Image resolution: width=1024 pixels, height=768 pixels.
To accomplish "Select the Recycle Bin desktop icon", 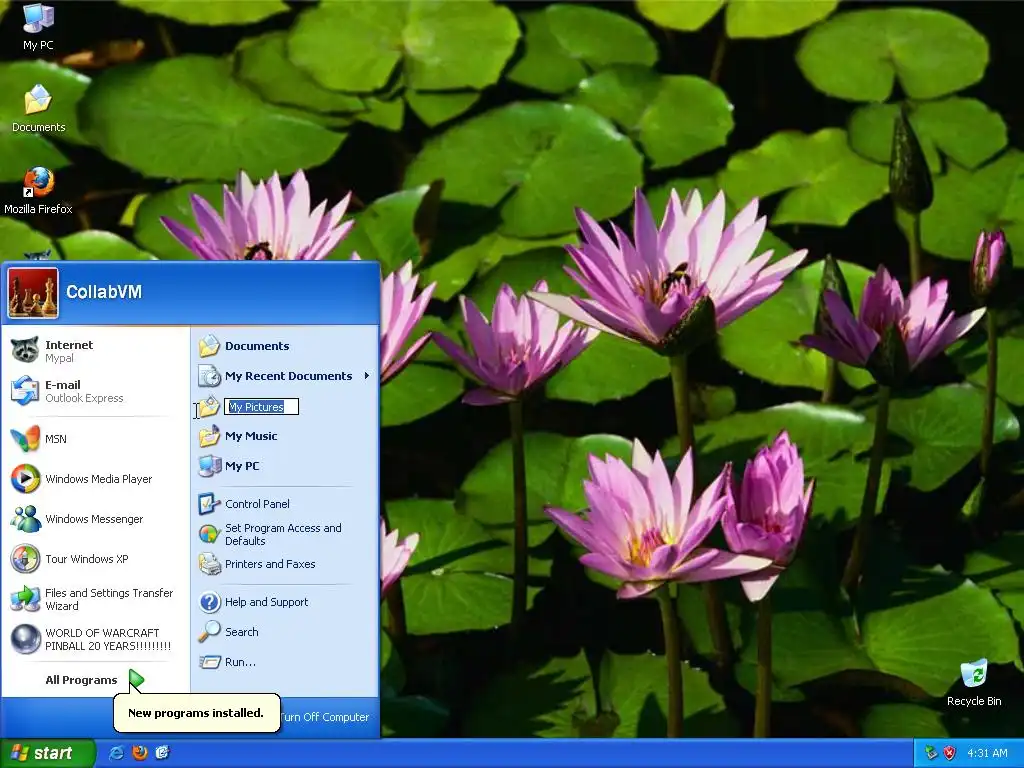I will click(974, 683).
